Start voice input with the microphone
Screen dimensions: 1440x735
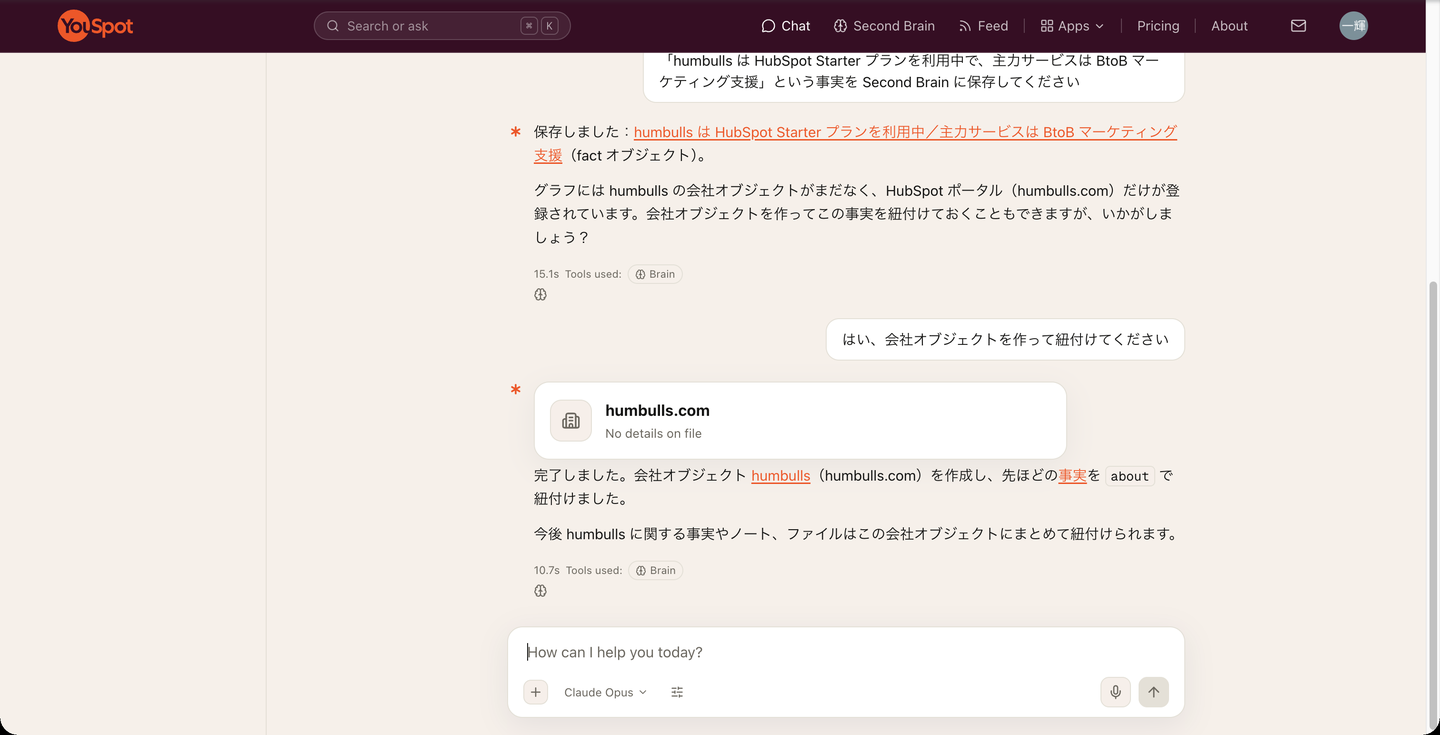pos(1115,692)
